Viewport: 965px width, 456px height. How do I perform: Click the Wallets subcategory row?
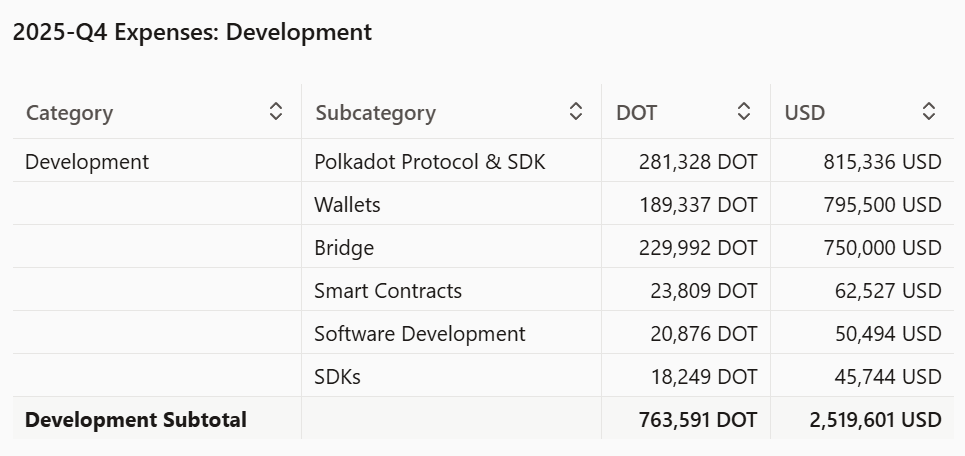pyautogui.click(x=347, y=205)
